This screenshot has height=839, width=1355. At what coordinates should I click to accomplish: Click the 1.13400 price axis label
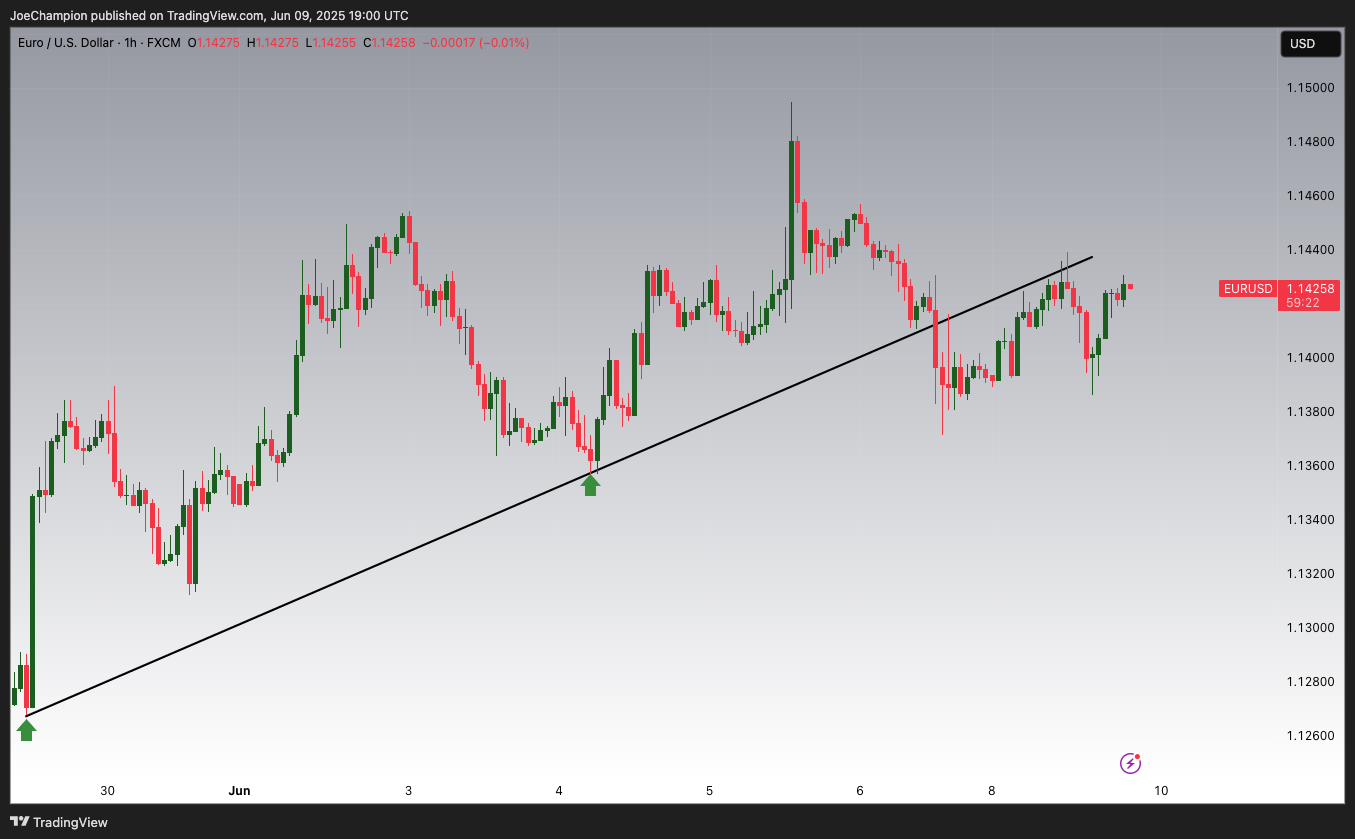(1309, 520)
